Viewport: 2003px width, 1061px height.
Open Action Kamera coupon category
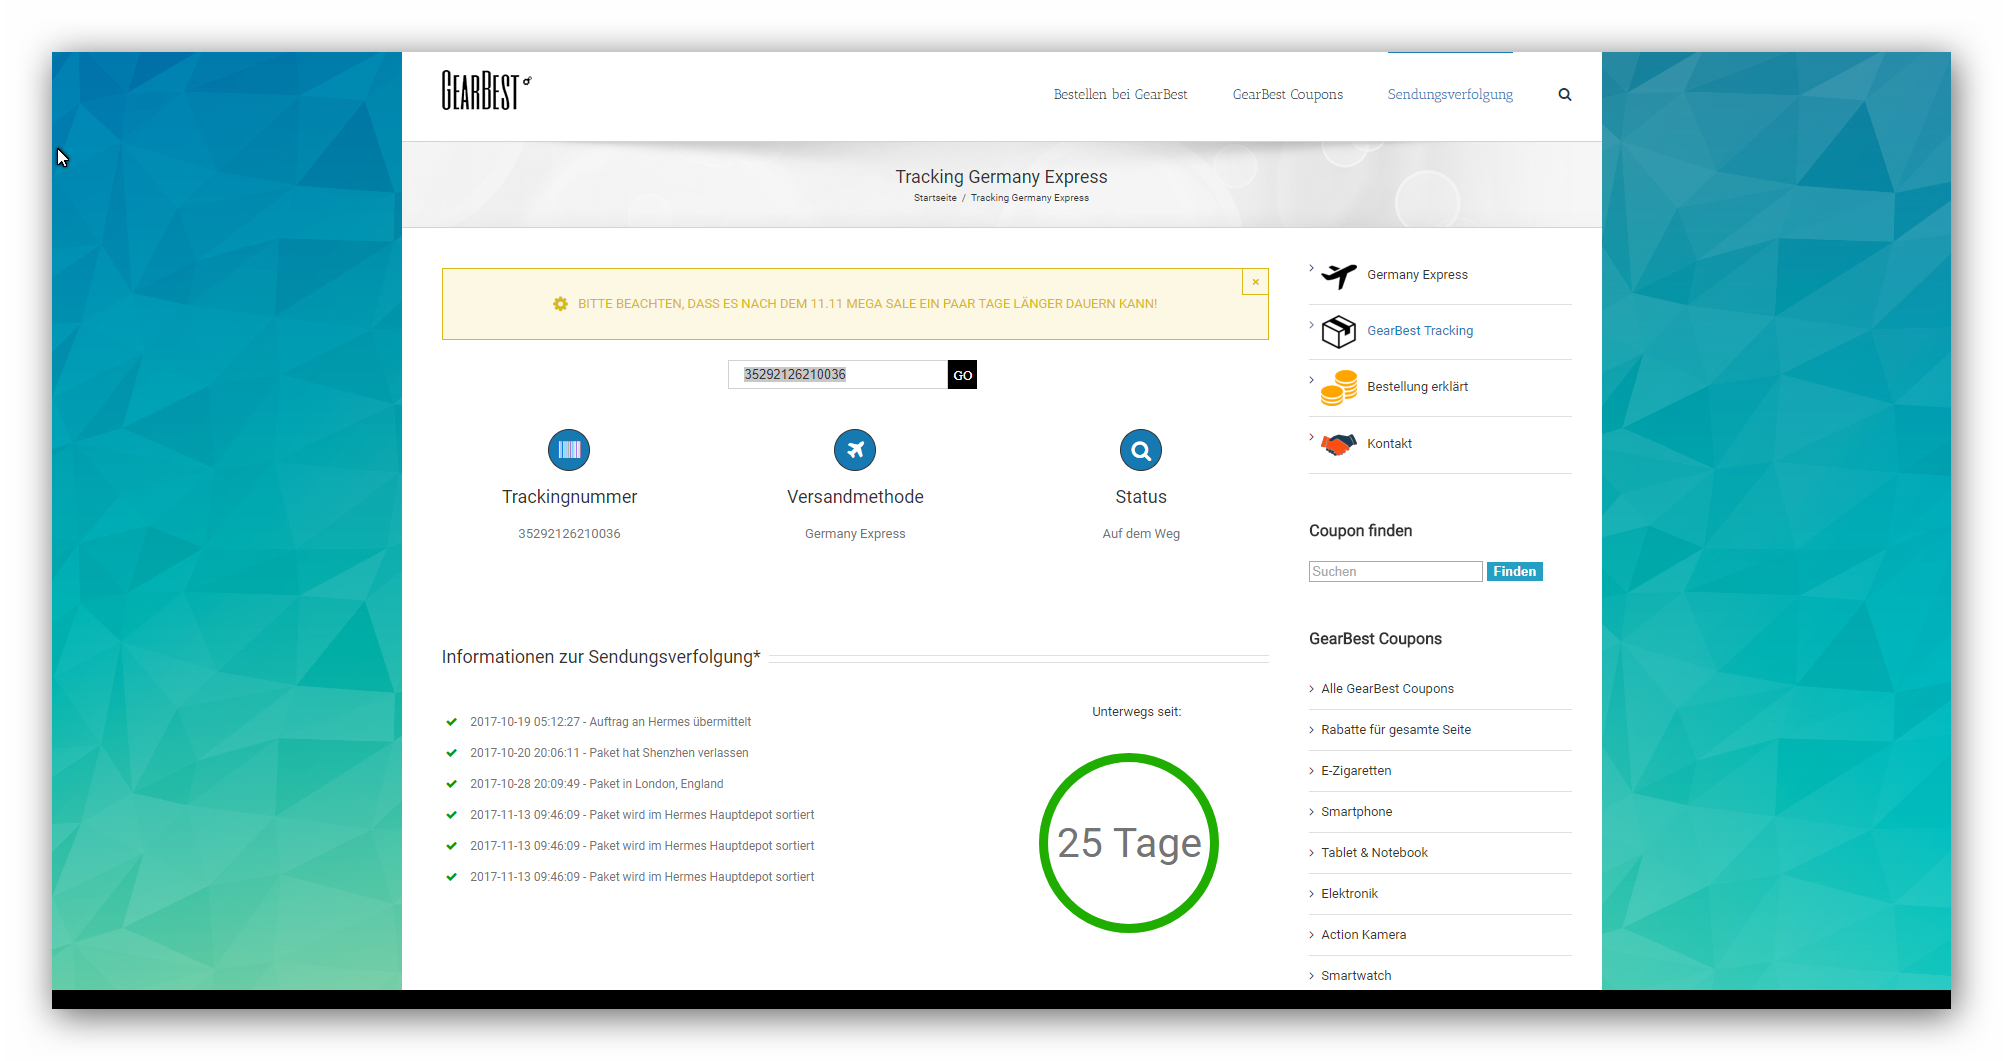[x=1363, y=935]
